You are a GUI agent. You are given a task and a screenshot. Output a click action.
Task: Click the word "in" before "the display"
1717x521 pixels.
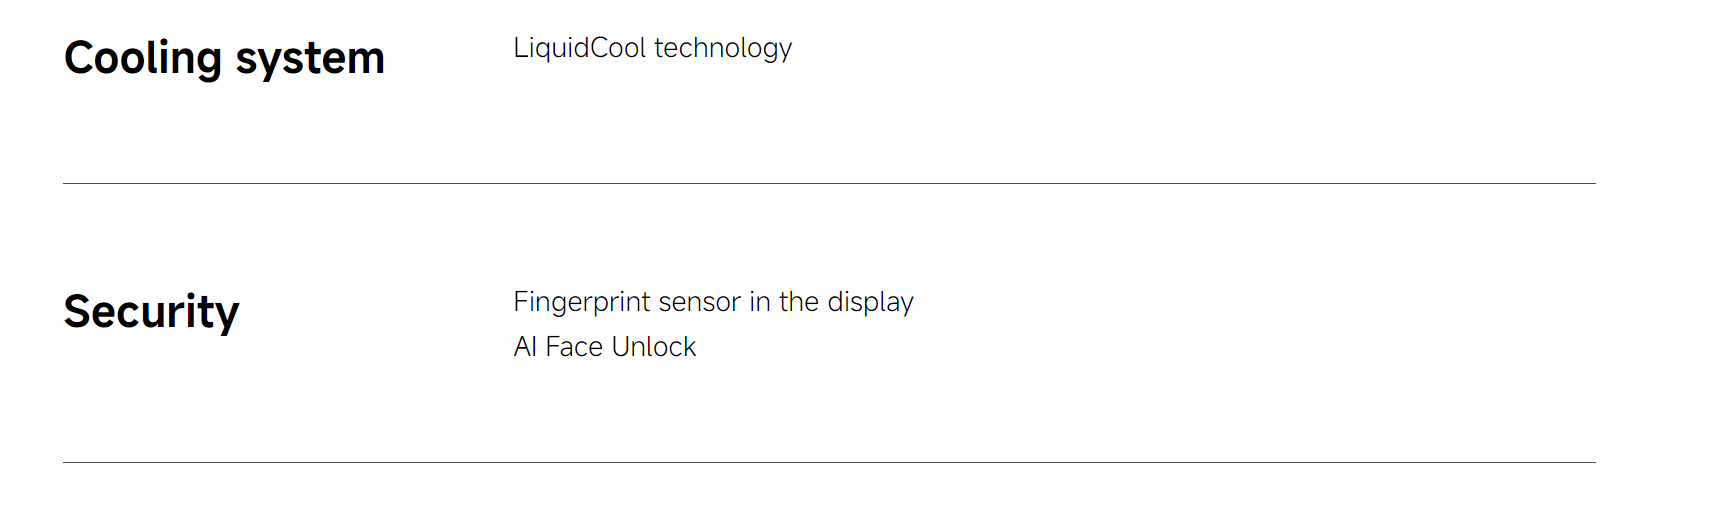pos(760,302)
